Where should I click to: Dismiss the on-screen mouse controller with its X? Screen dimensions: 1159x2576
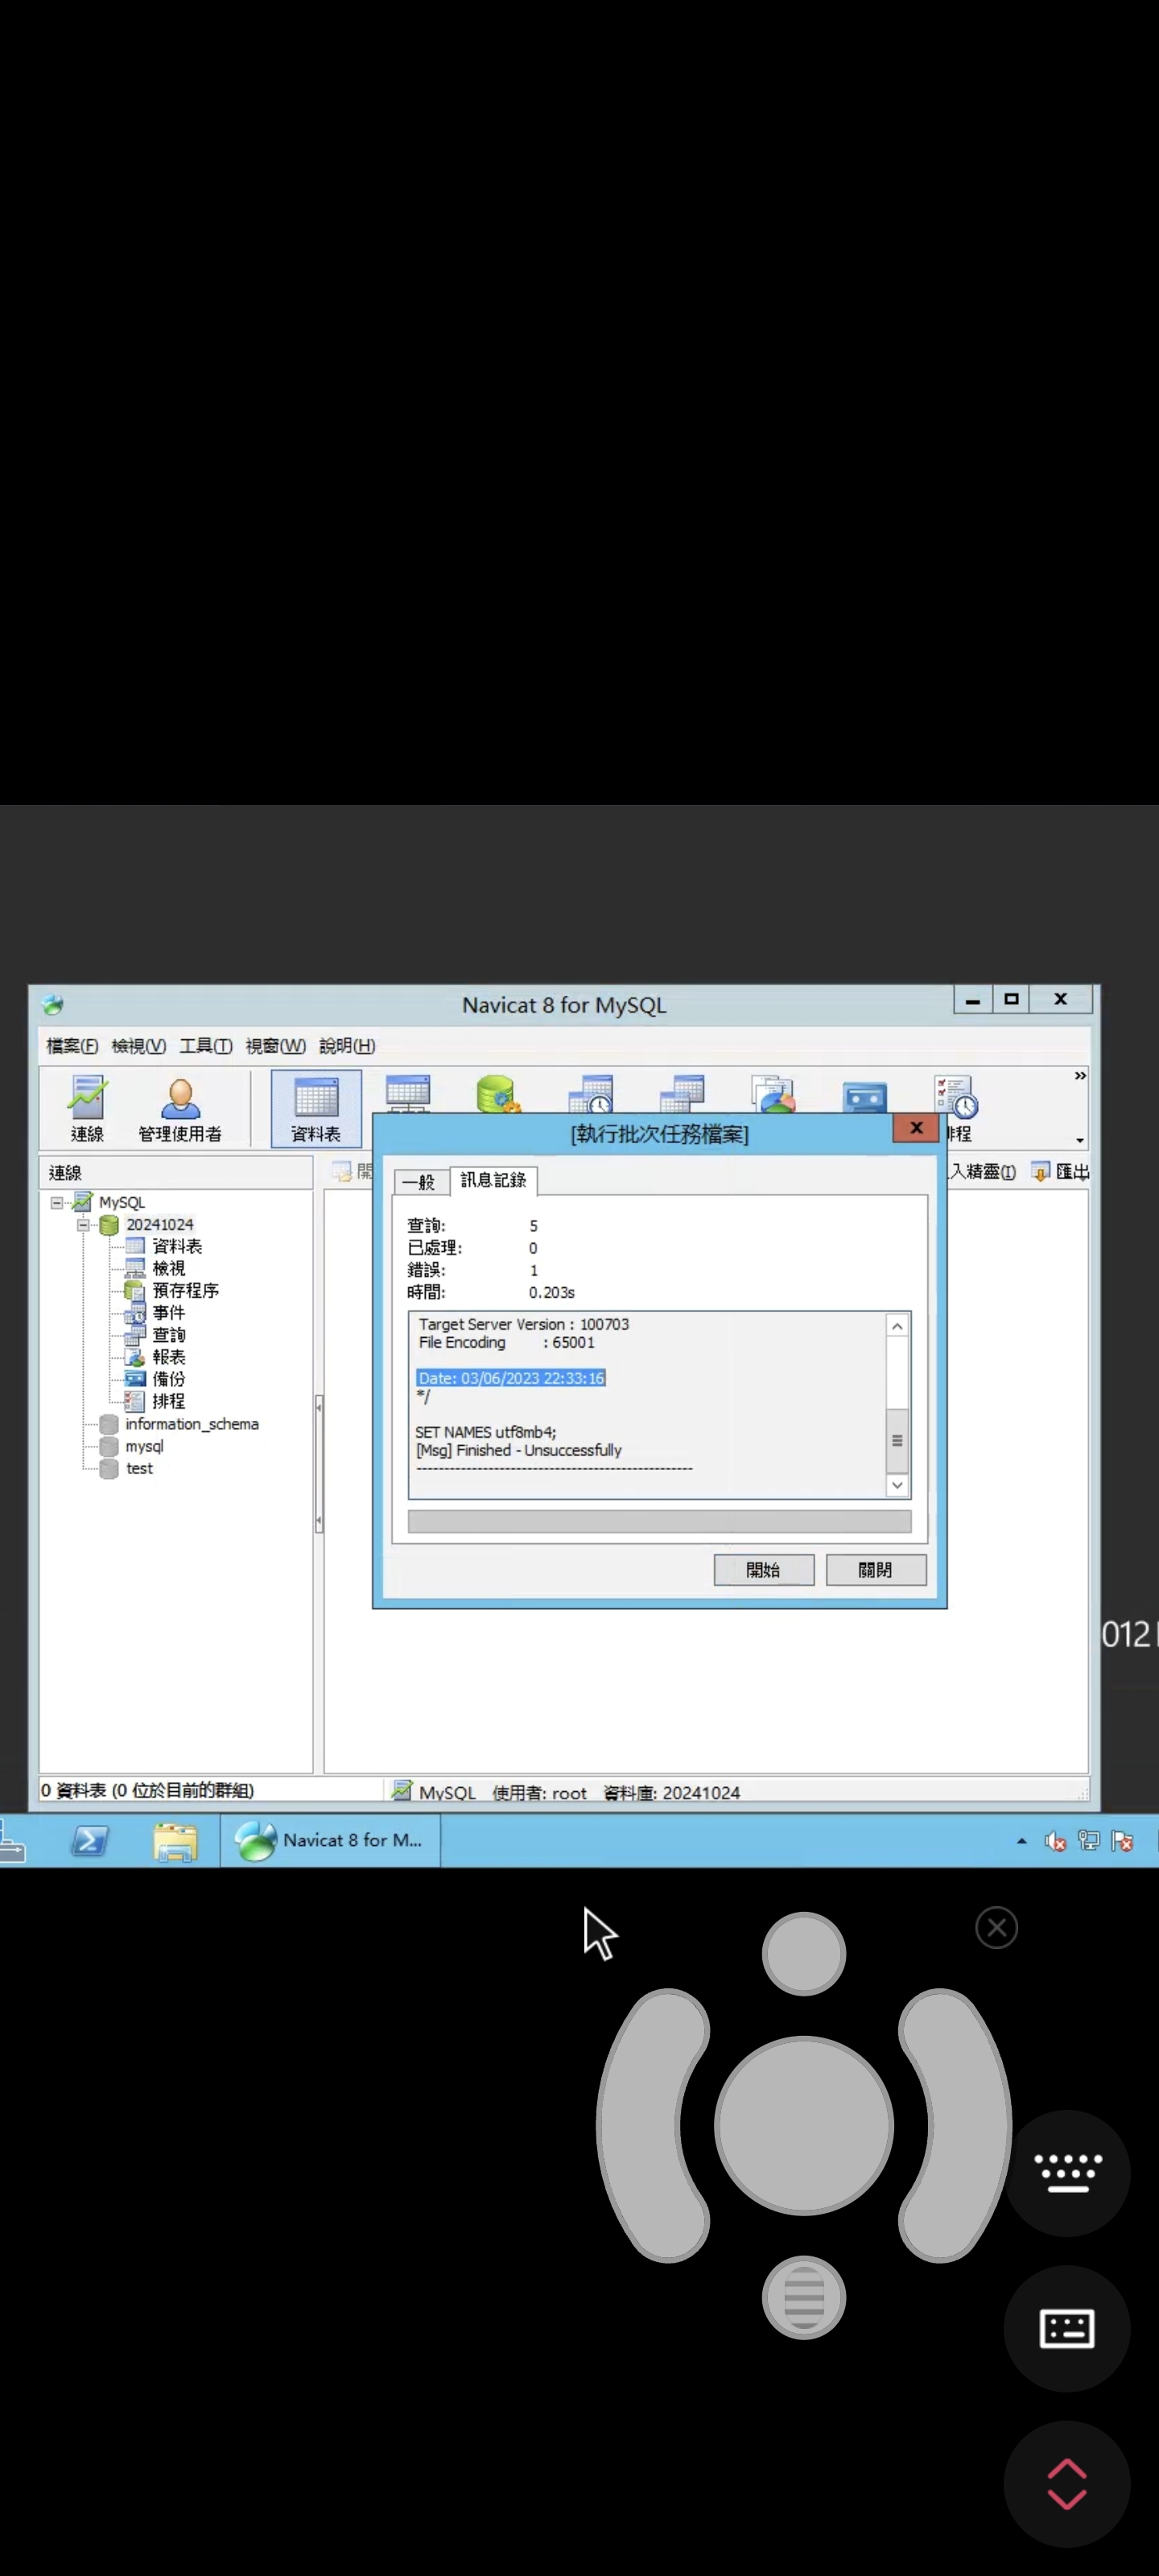click(x=996, y=1927)
